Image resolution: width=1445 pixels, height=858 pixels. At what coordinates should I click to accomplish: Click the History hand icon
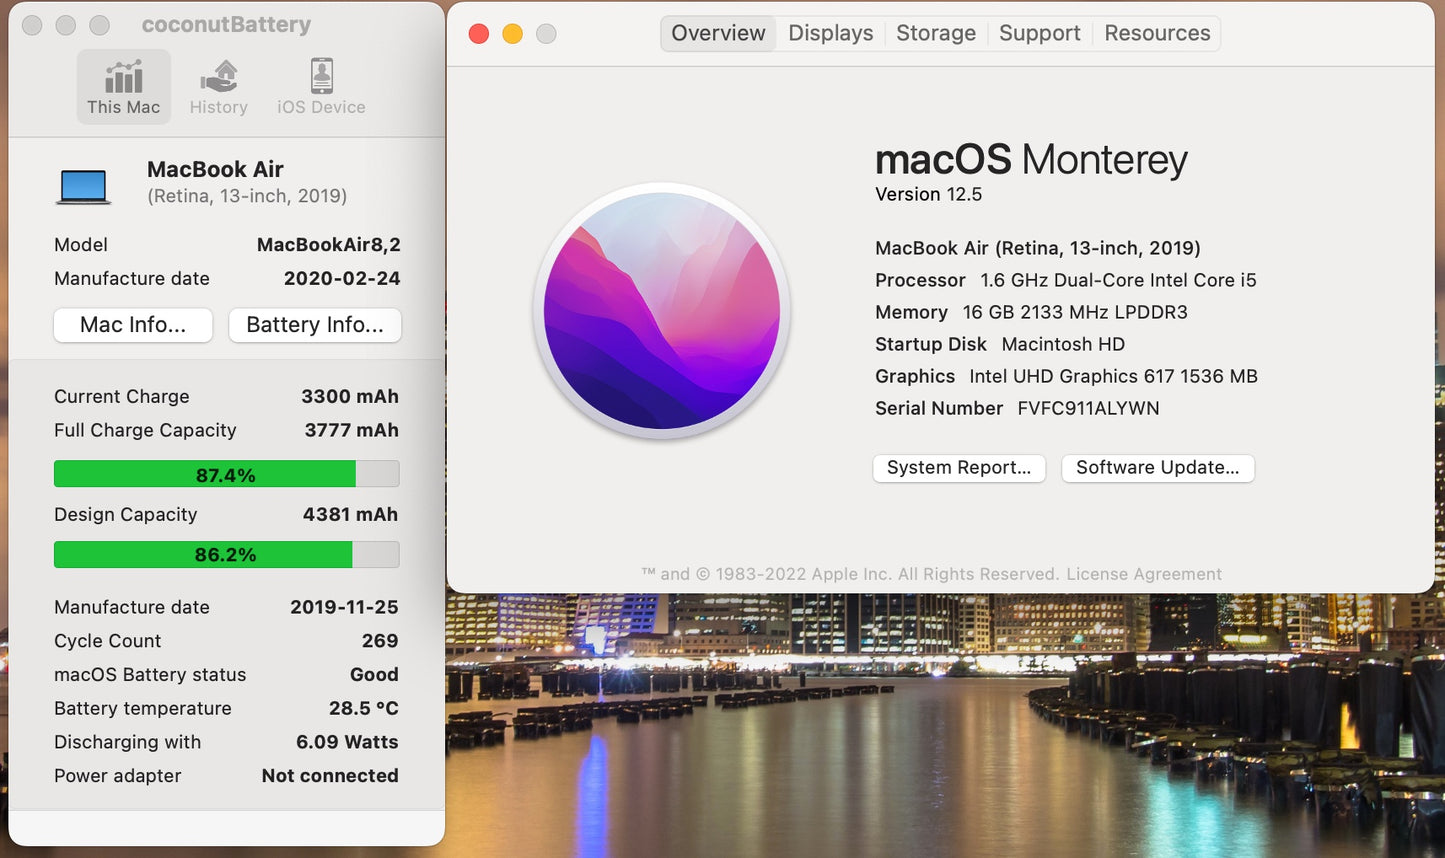(218, 74)
